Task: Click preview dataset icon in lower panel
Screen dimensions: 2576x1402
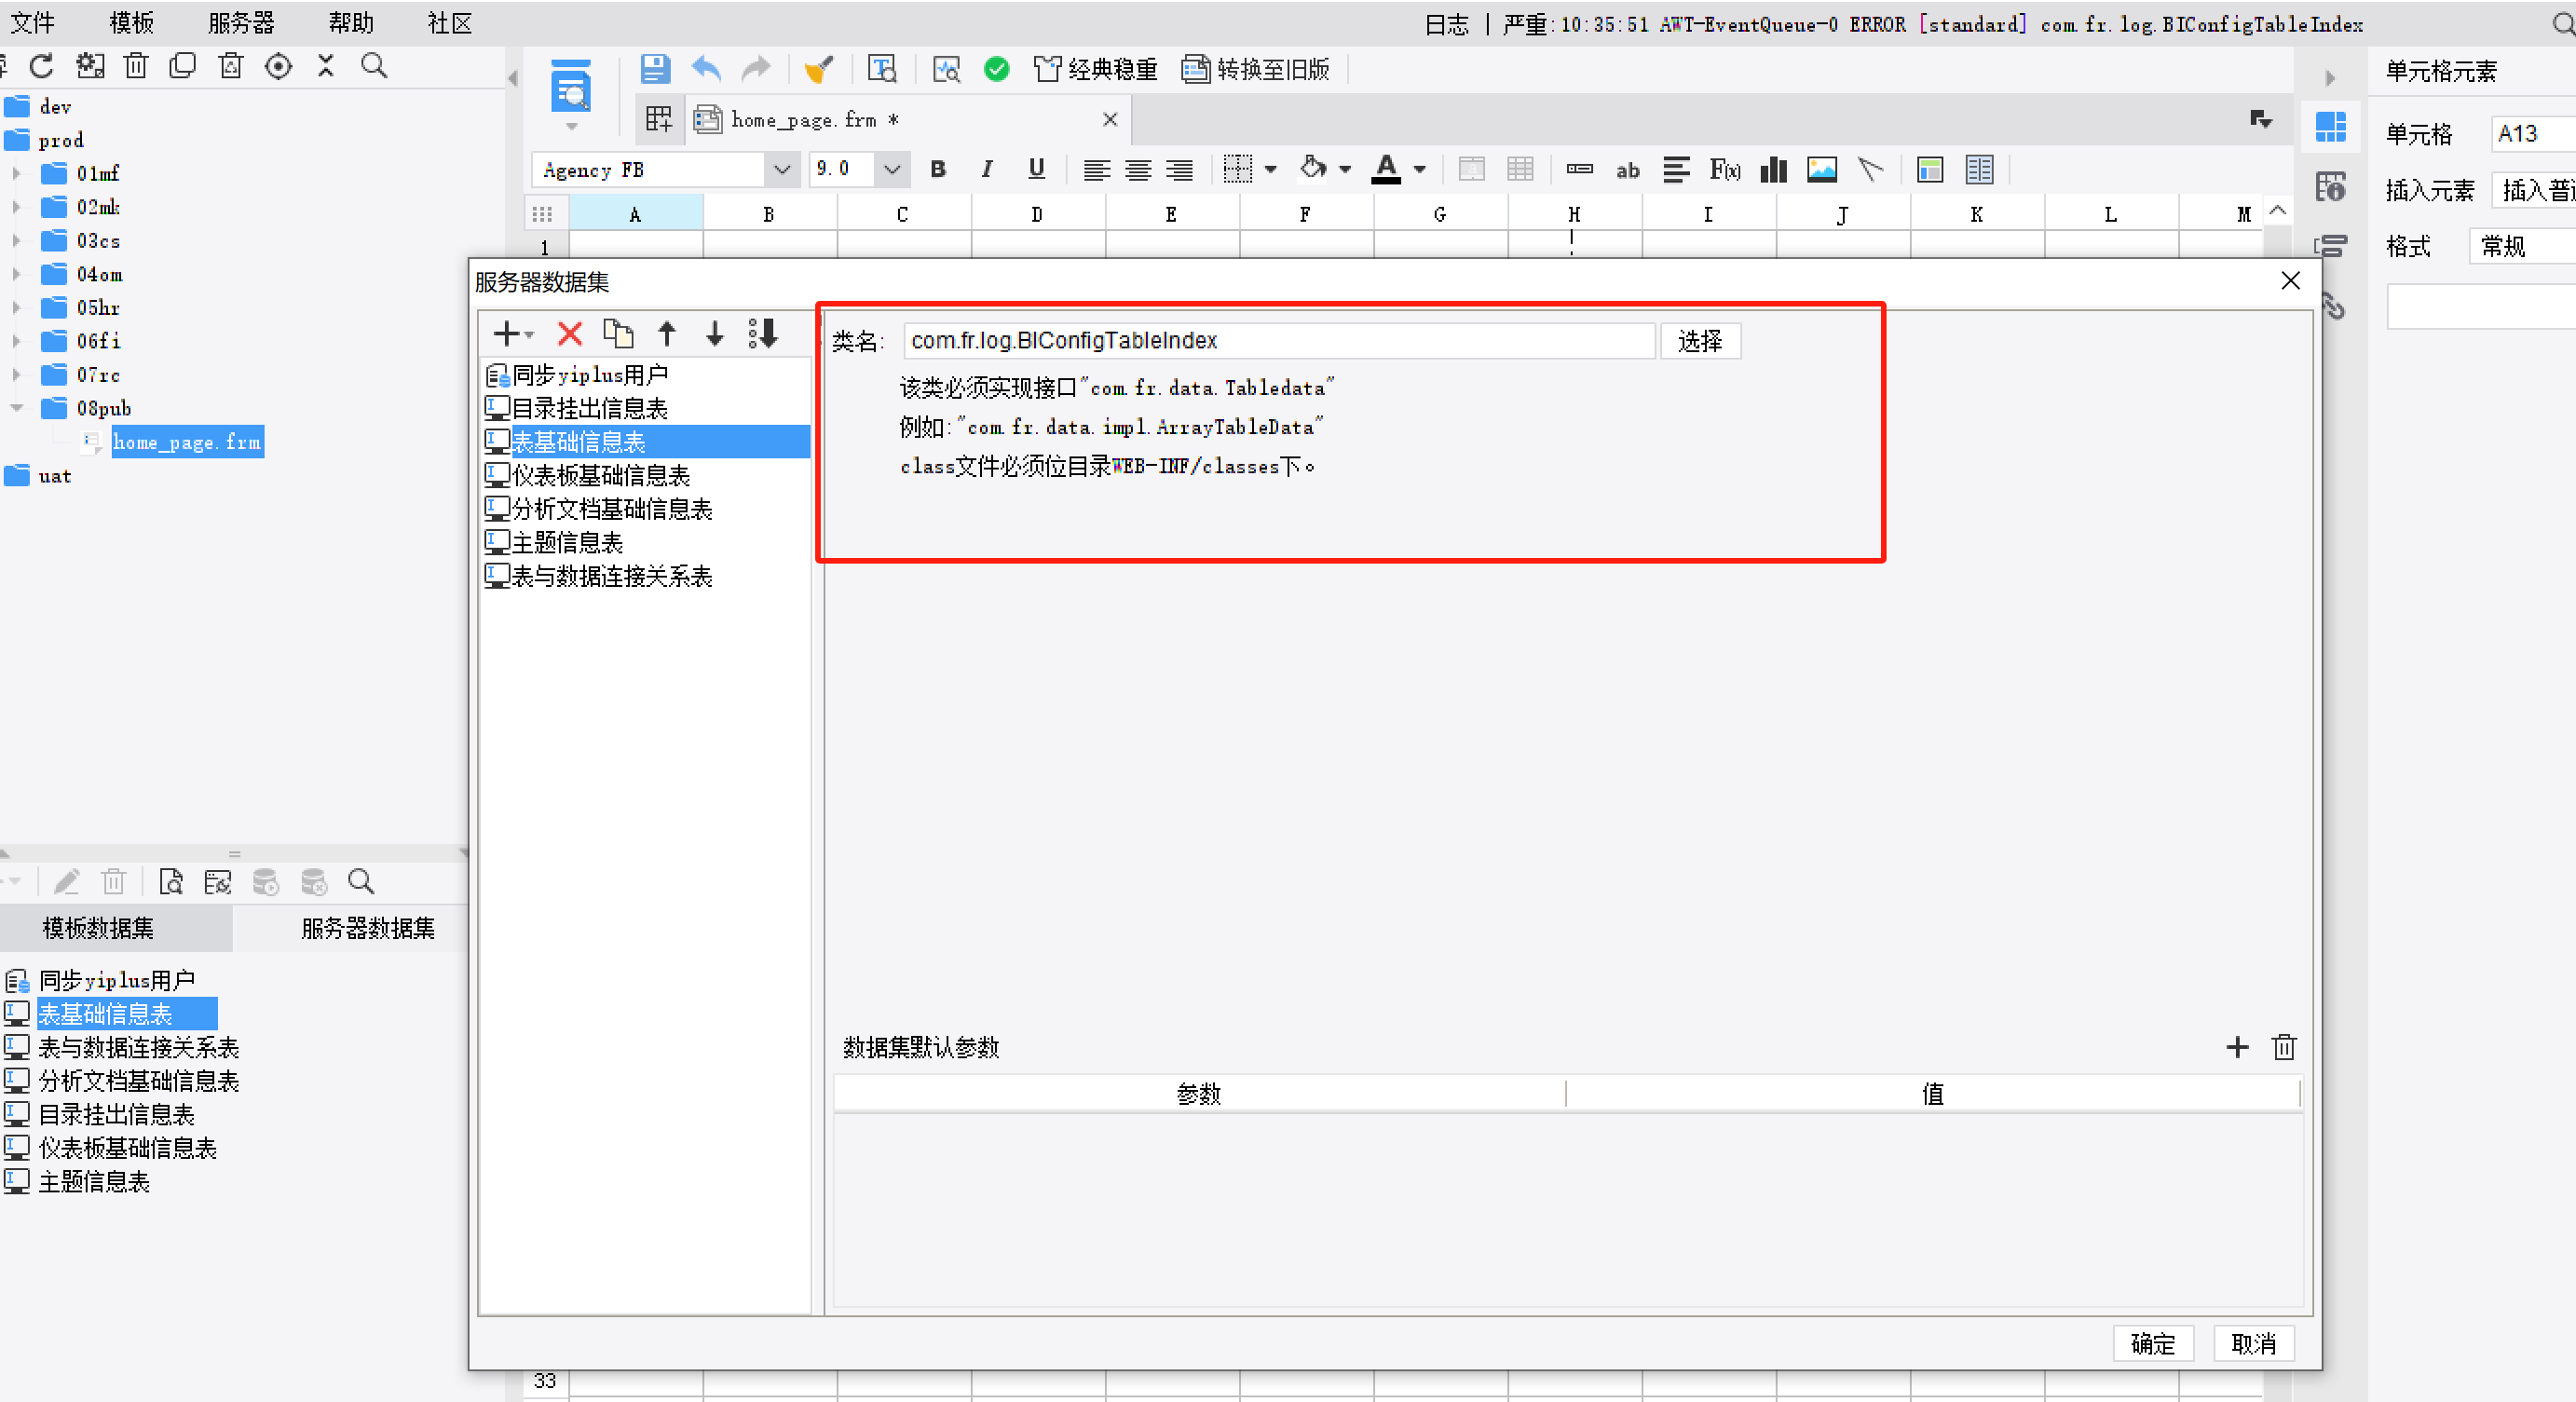Action: (x=171, y=881)
